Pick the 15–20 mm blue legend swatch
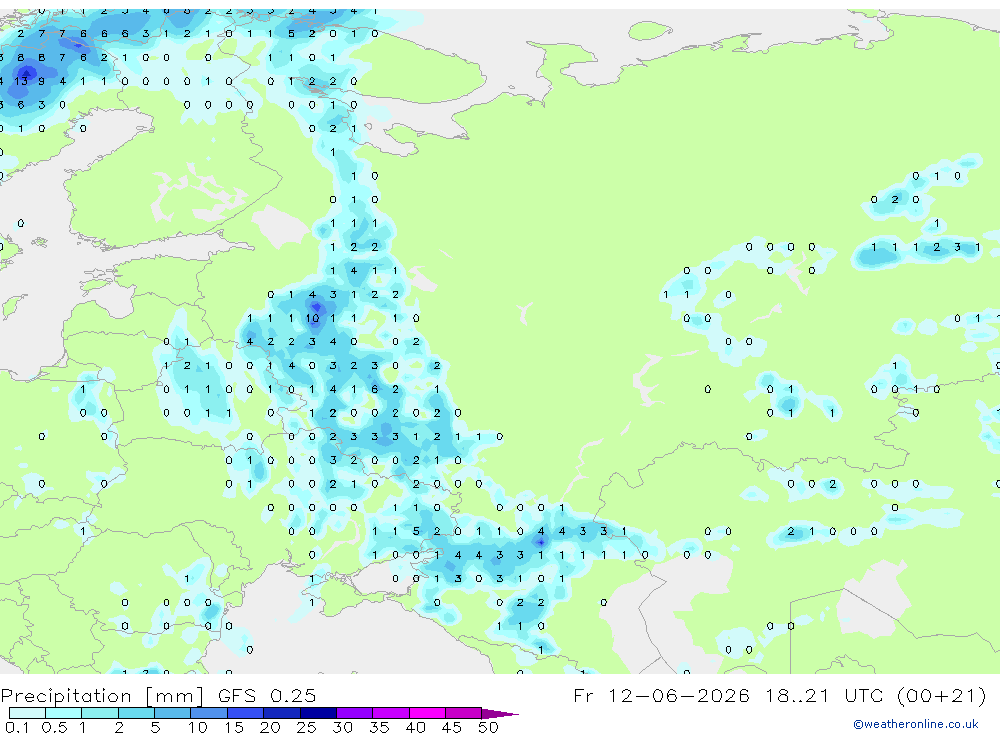Screen dimensions: 1000x733 click(x=246, y=713)
